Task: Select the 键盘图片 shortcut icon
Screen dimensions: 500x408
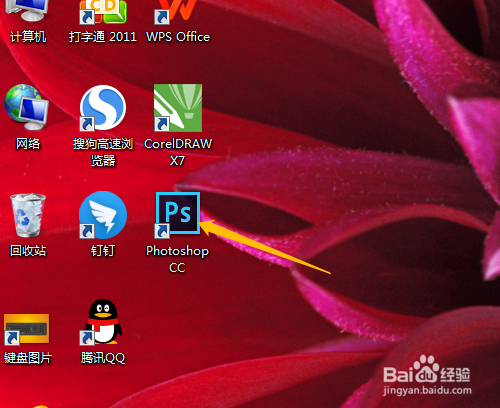Action: 27,329
